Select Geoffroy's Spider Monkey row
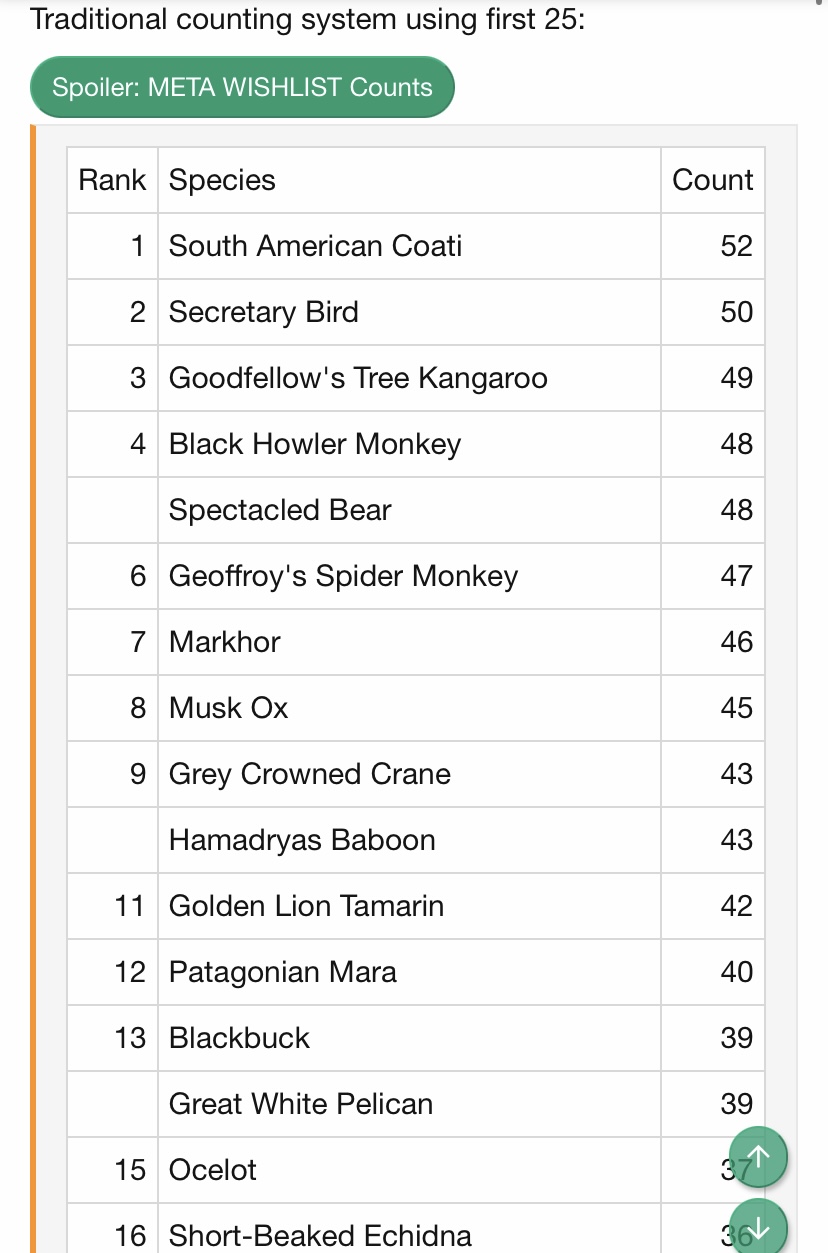828x1253 pixels. point(416,576)
